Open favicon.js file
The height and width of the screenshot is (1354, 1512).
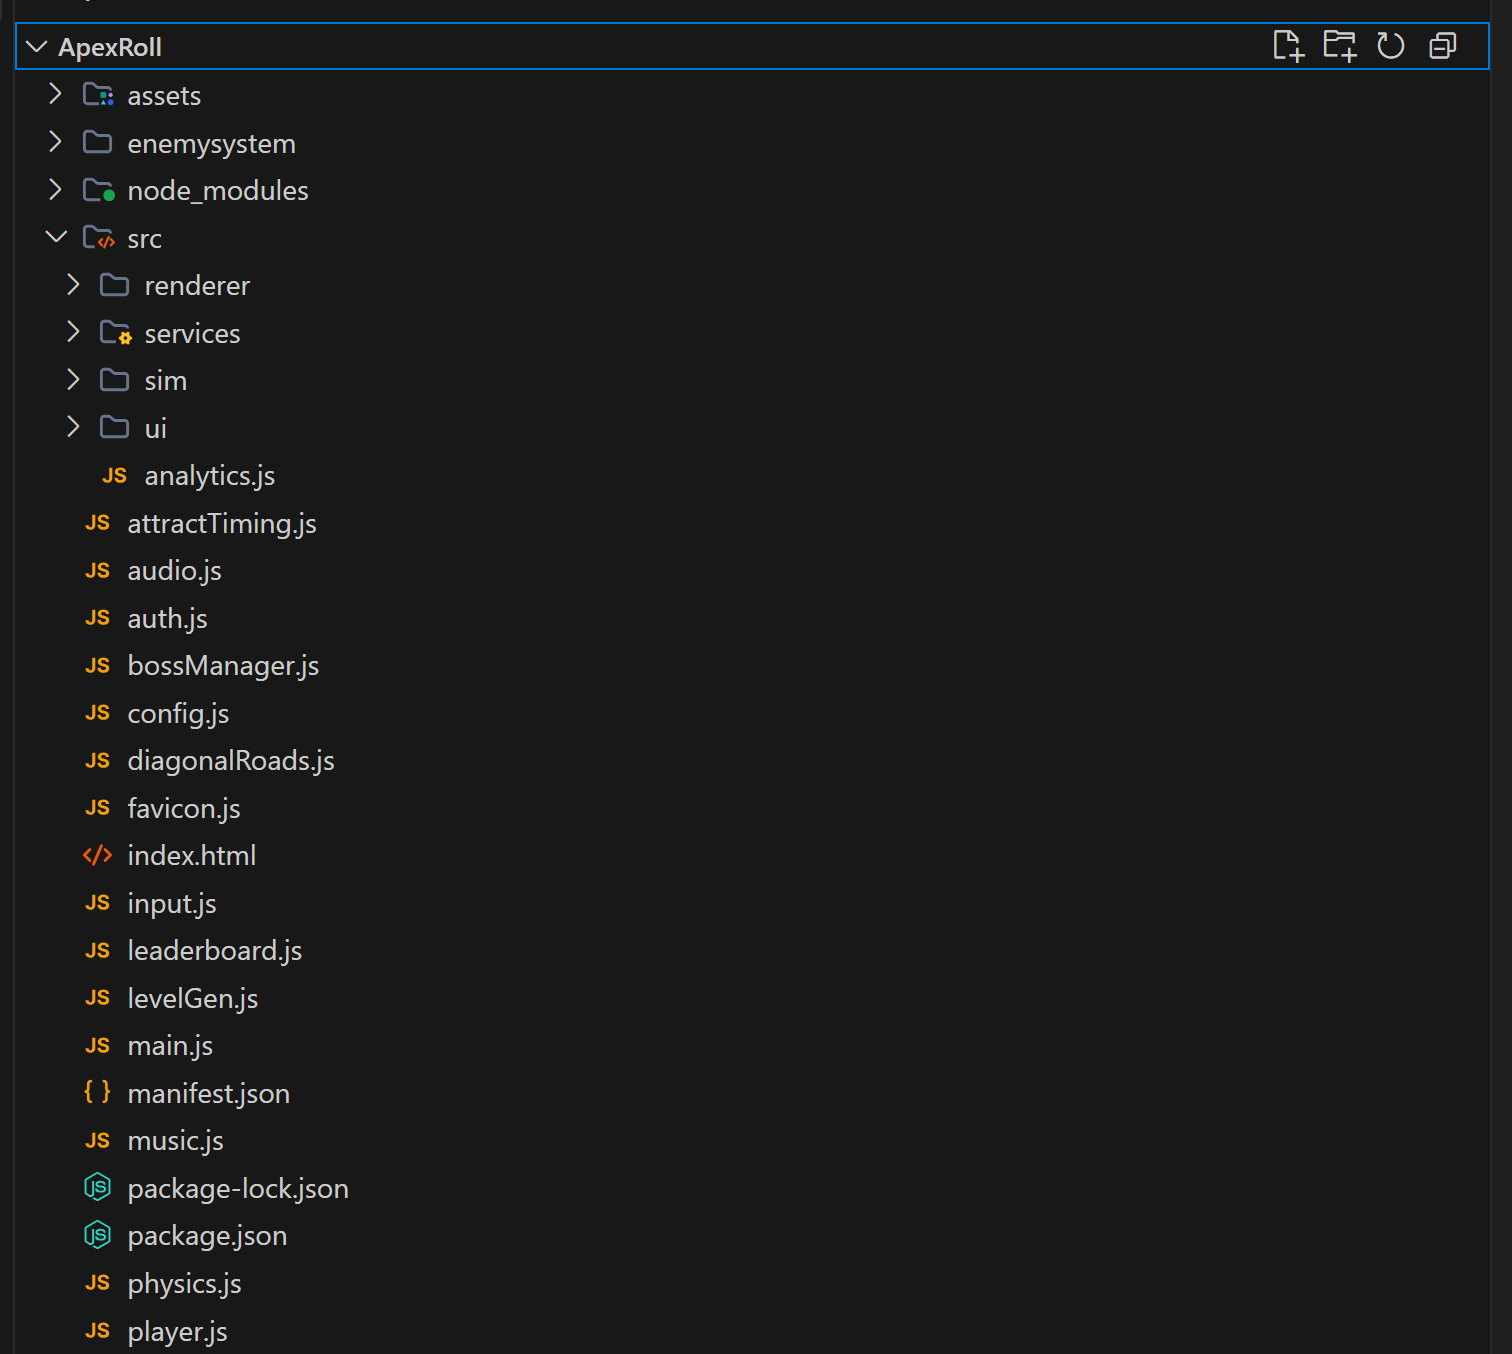184,809
